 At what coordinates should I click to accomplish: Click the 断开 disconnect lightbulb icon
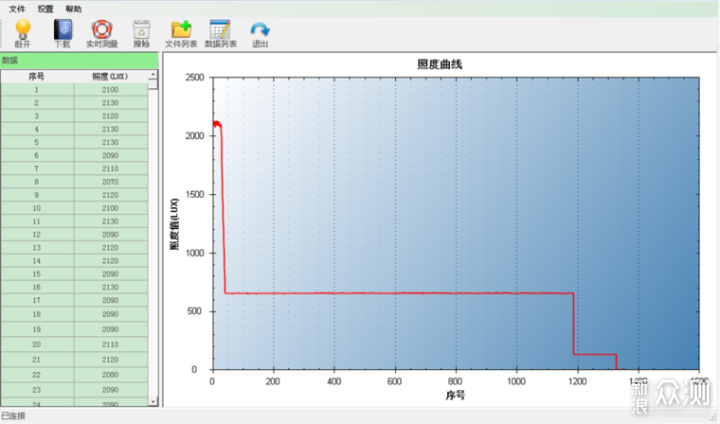[22, 30]
